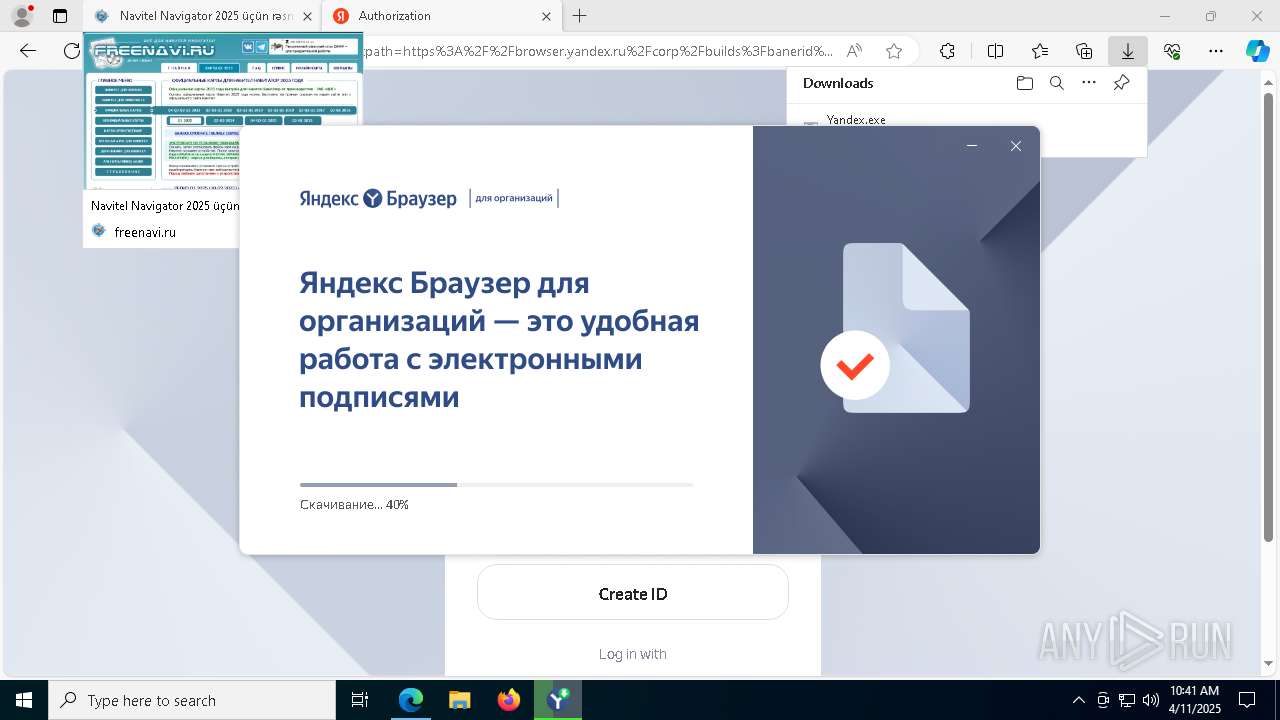This screenshot has width=1280, height=720.
Task: Open the Windows Start menu
Action: 24,700
